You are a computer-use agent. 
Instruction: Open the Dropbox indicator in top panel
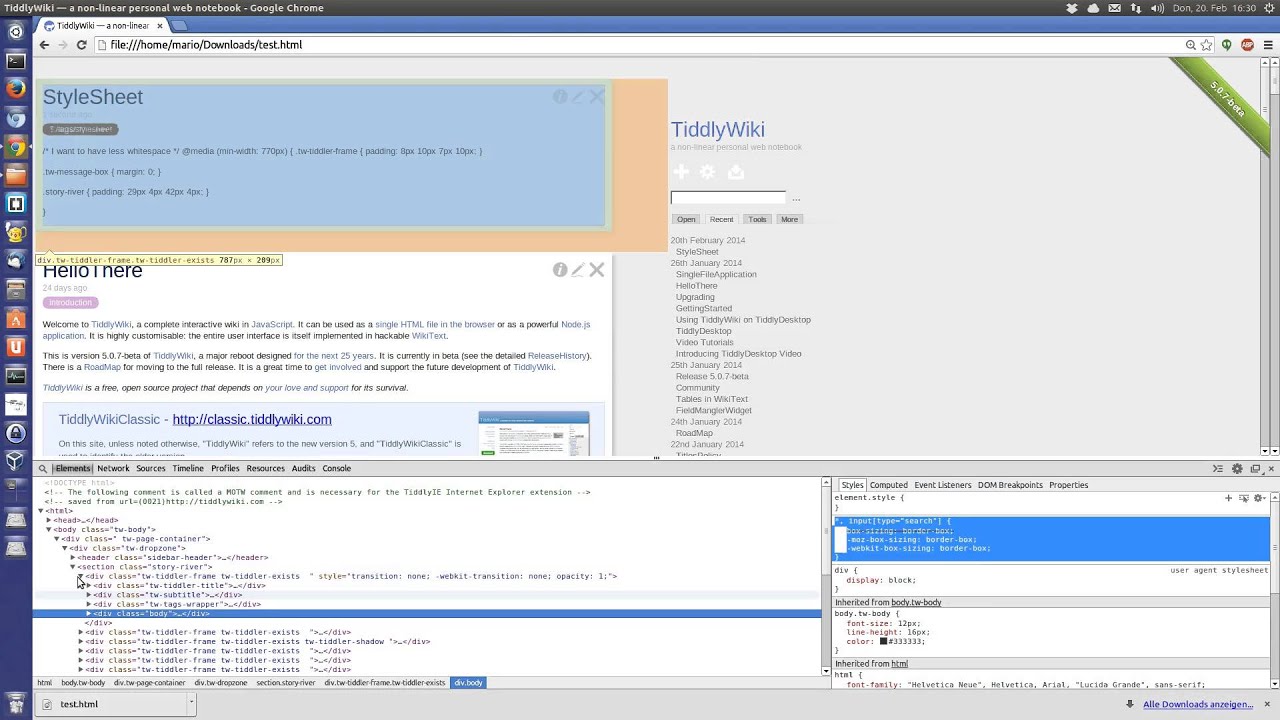pos(1072,8)
